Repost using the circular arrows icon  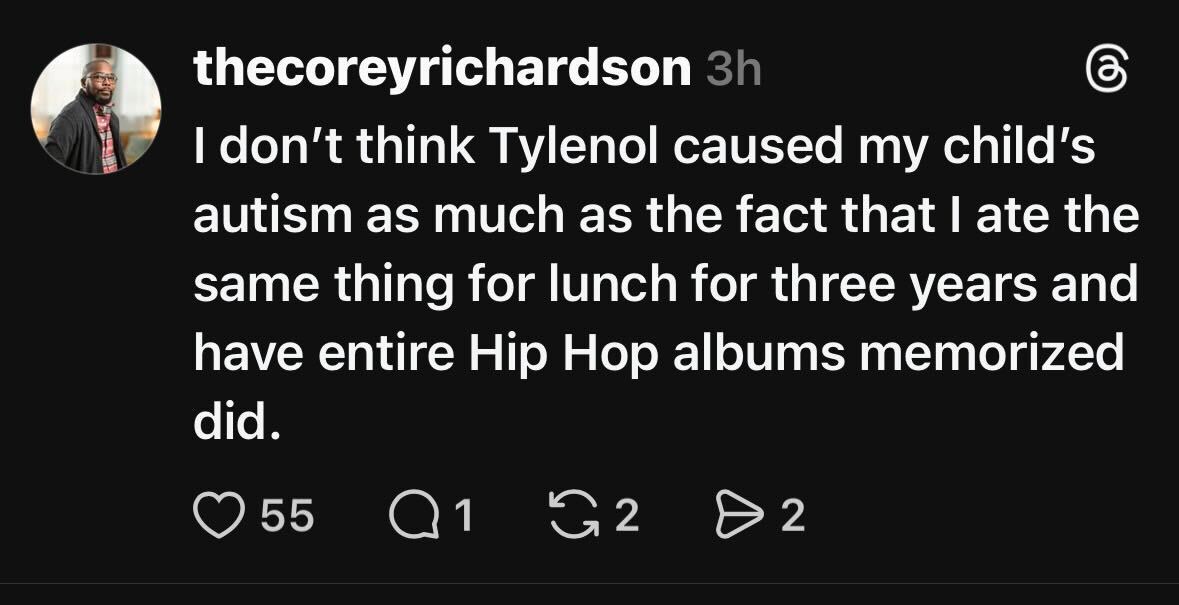(571, 515)
